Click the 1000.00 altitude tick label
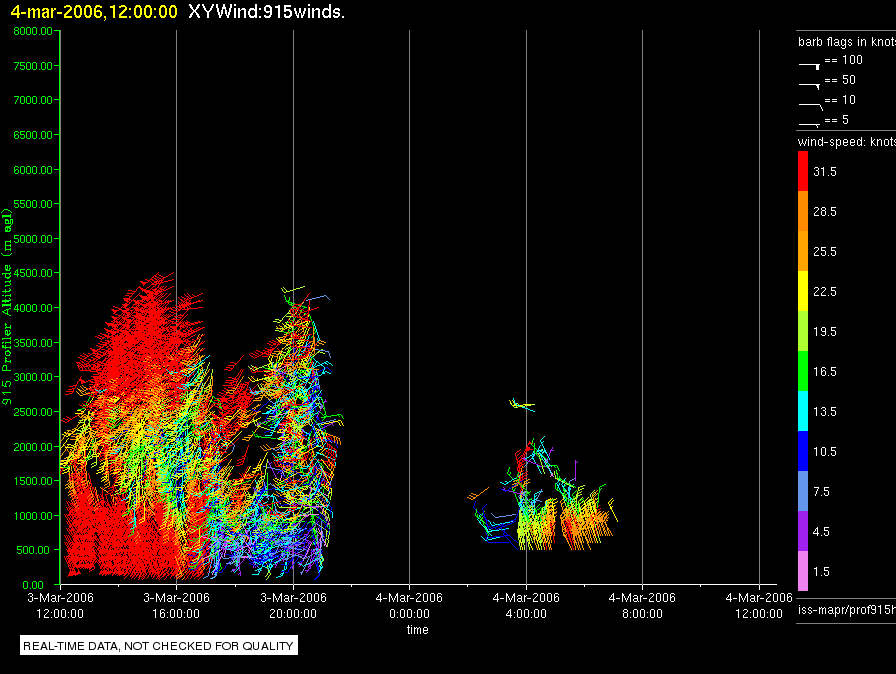Image resolution: width=896 pixels, height=674 pixels. 33,516
